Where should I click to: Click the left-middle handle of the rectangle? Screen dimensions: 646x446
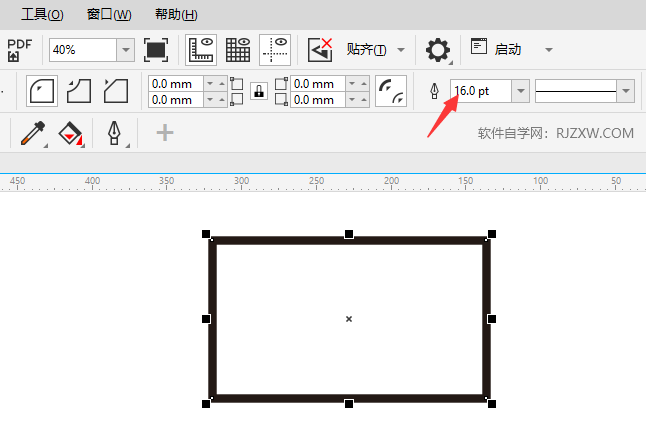206,319
